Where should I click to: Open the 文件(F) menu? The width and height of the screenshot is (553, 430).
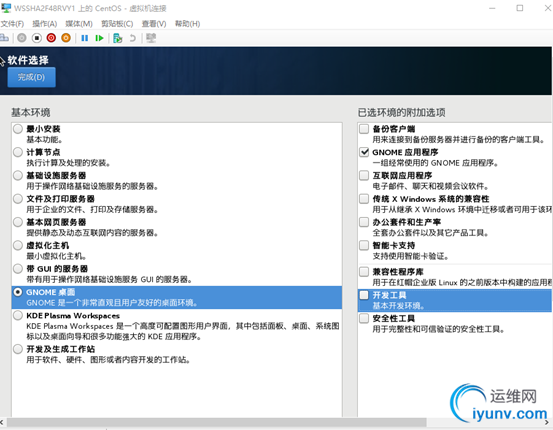[x=12, y=24]
